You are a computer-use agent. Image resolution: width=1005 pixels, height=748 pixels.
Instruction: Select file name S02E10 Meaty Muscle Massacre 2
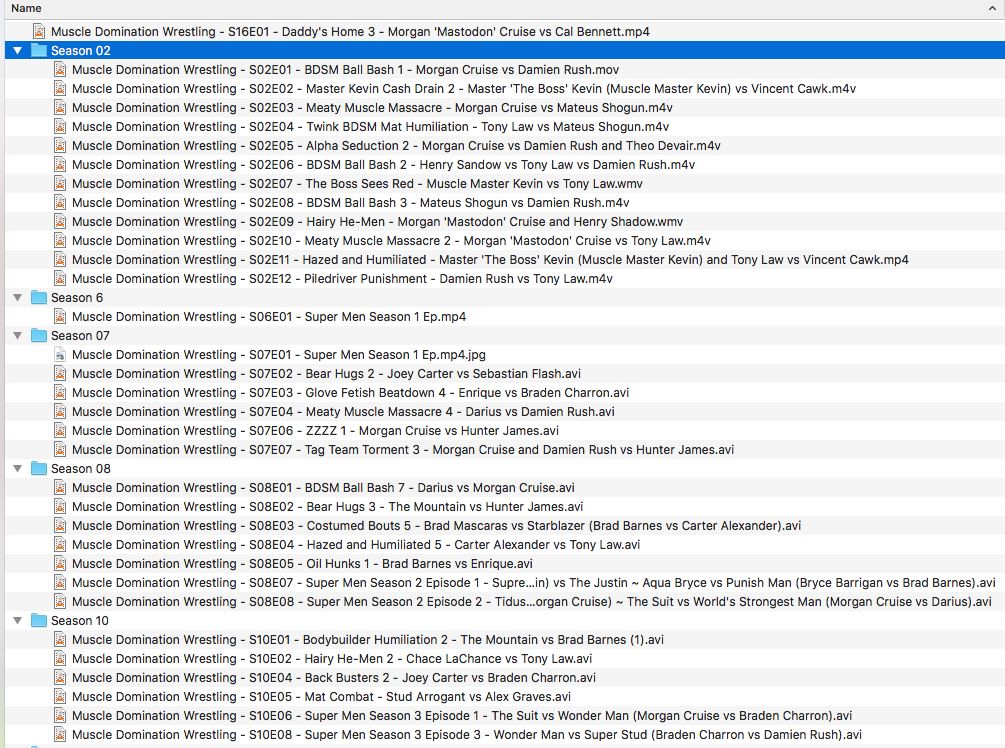pyautogui.click(x=391, y=240)
